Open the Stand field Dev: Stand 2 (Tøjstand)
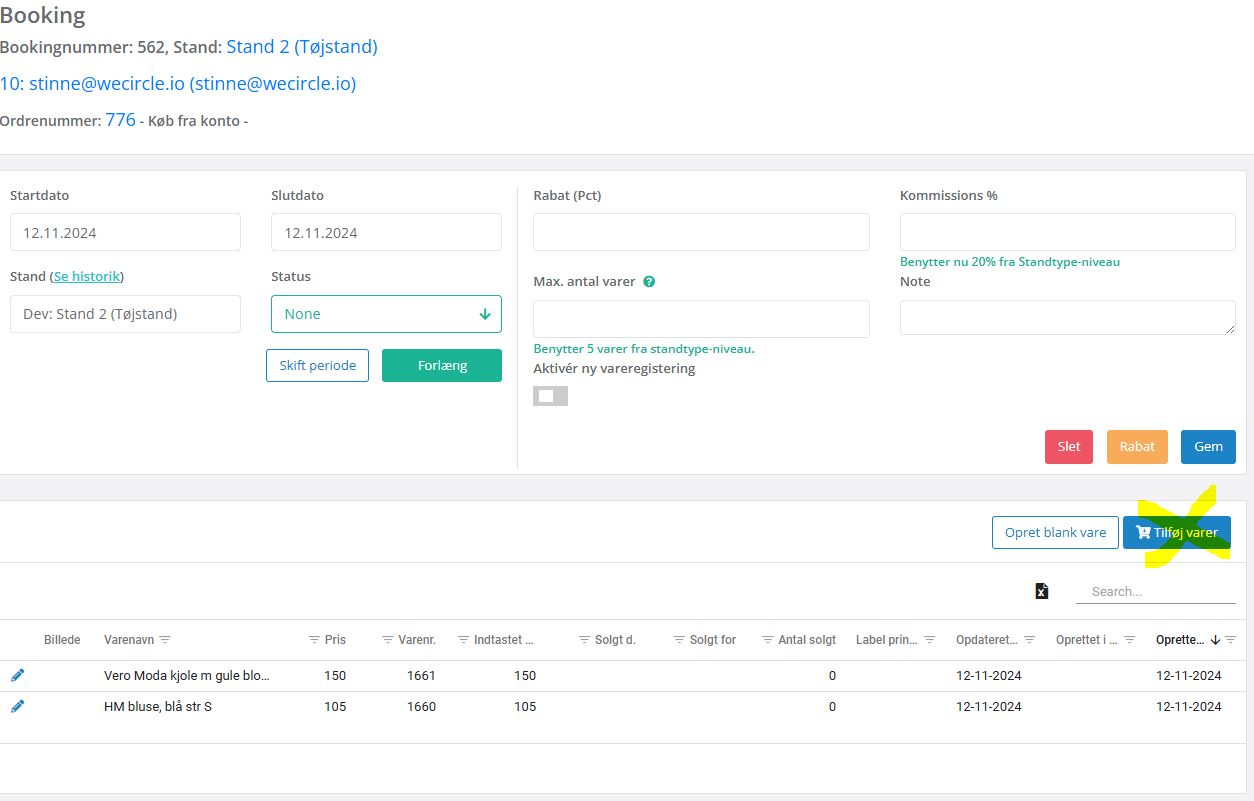 (125, 314)
